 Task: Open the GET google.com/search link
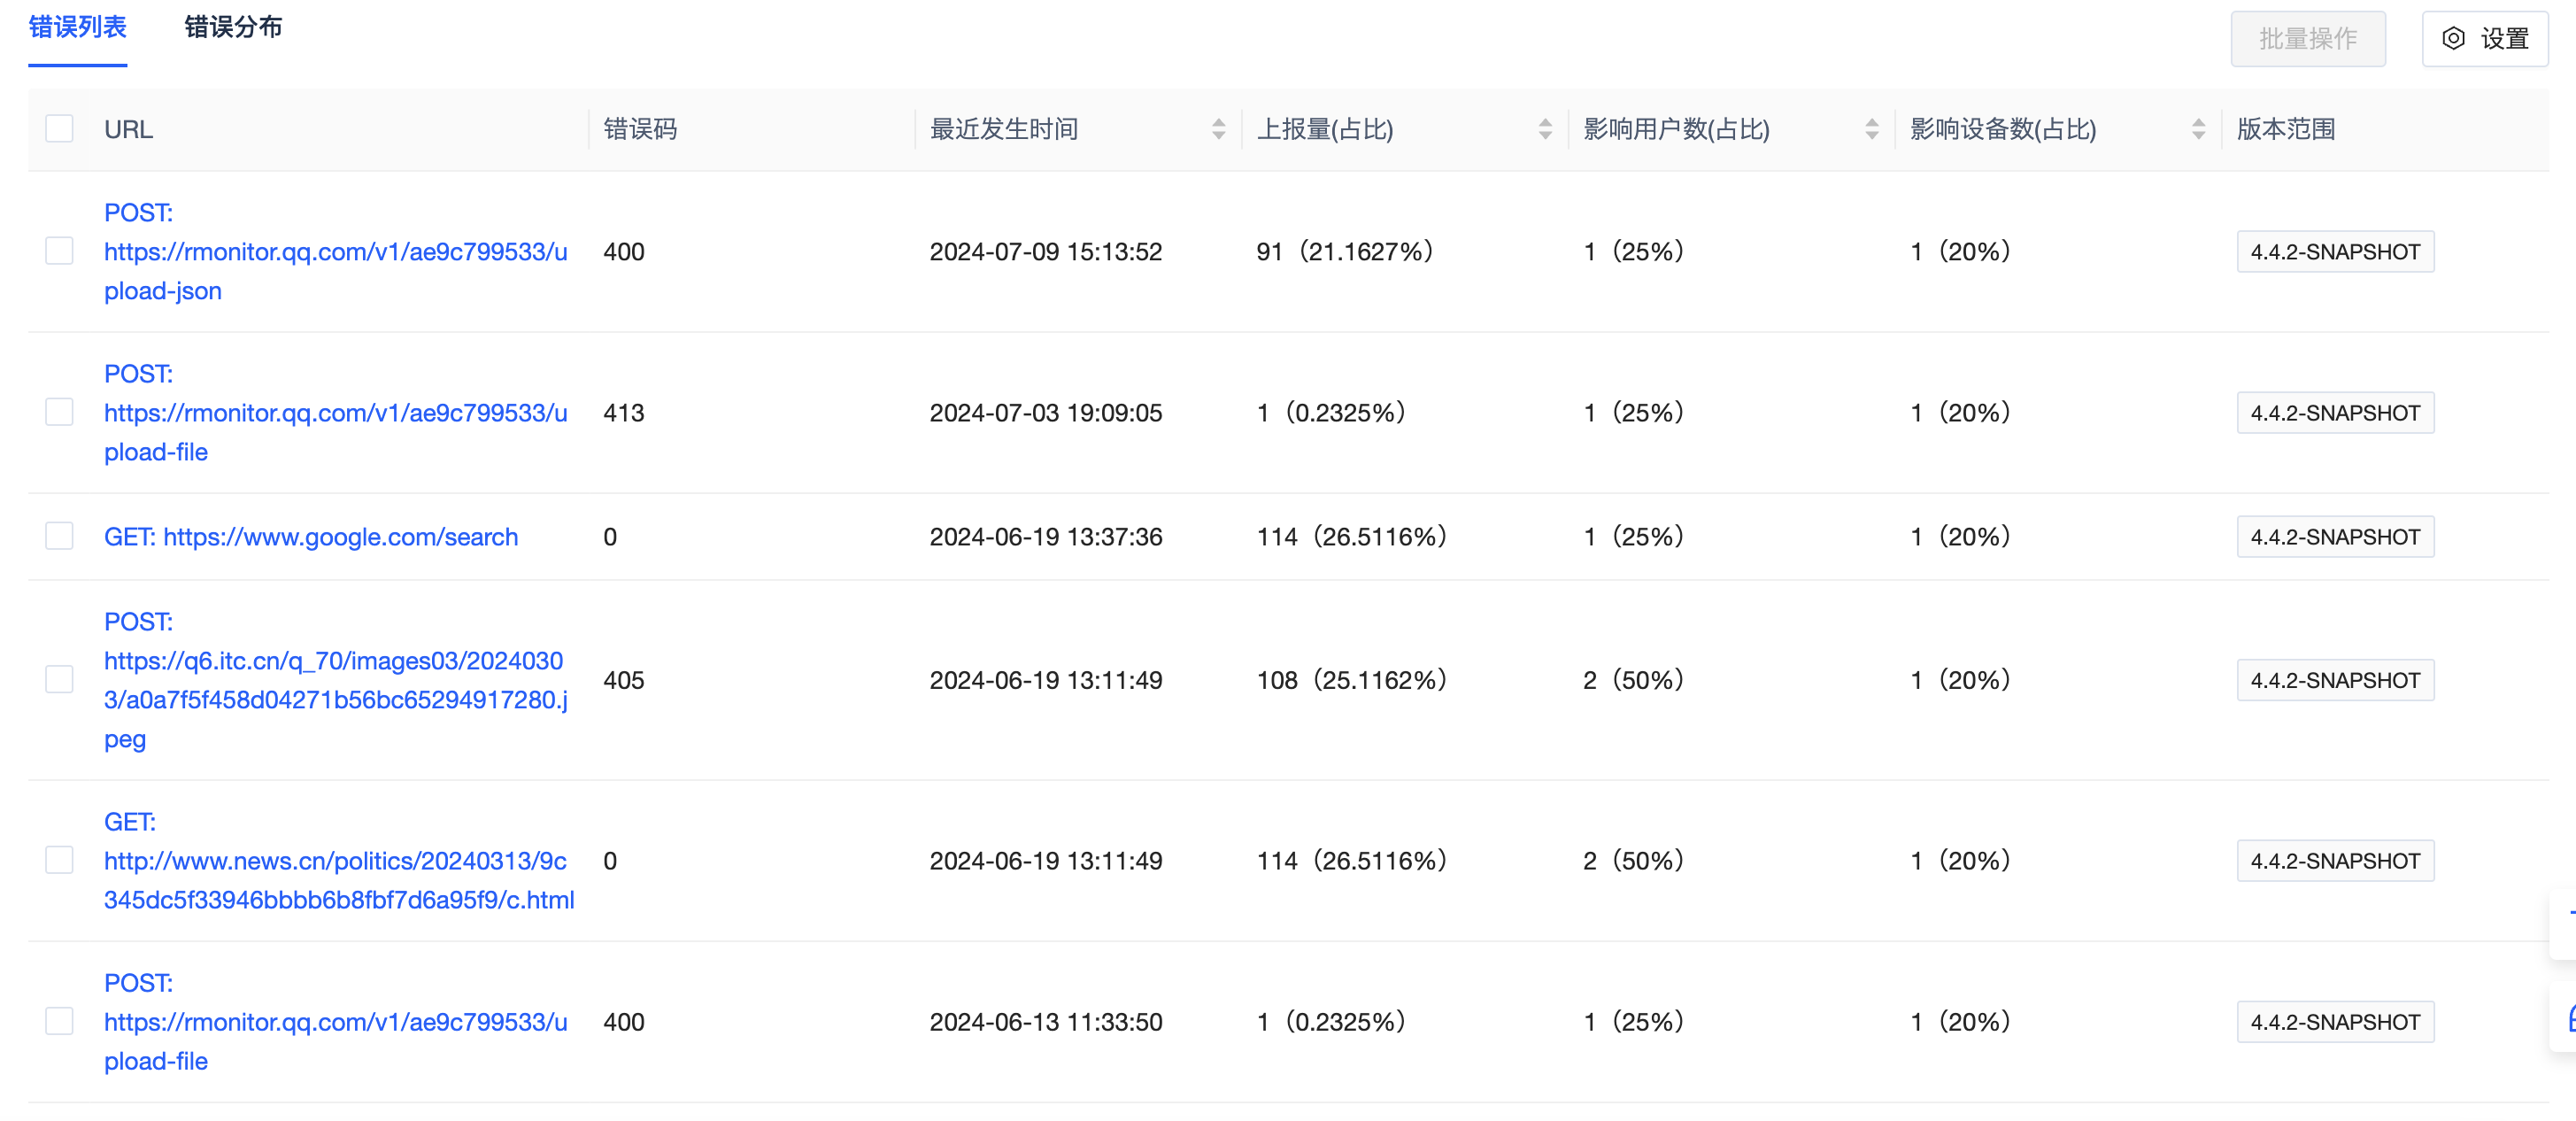(311, 537)
